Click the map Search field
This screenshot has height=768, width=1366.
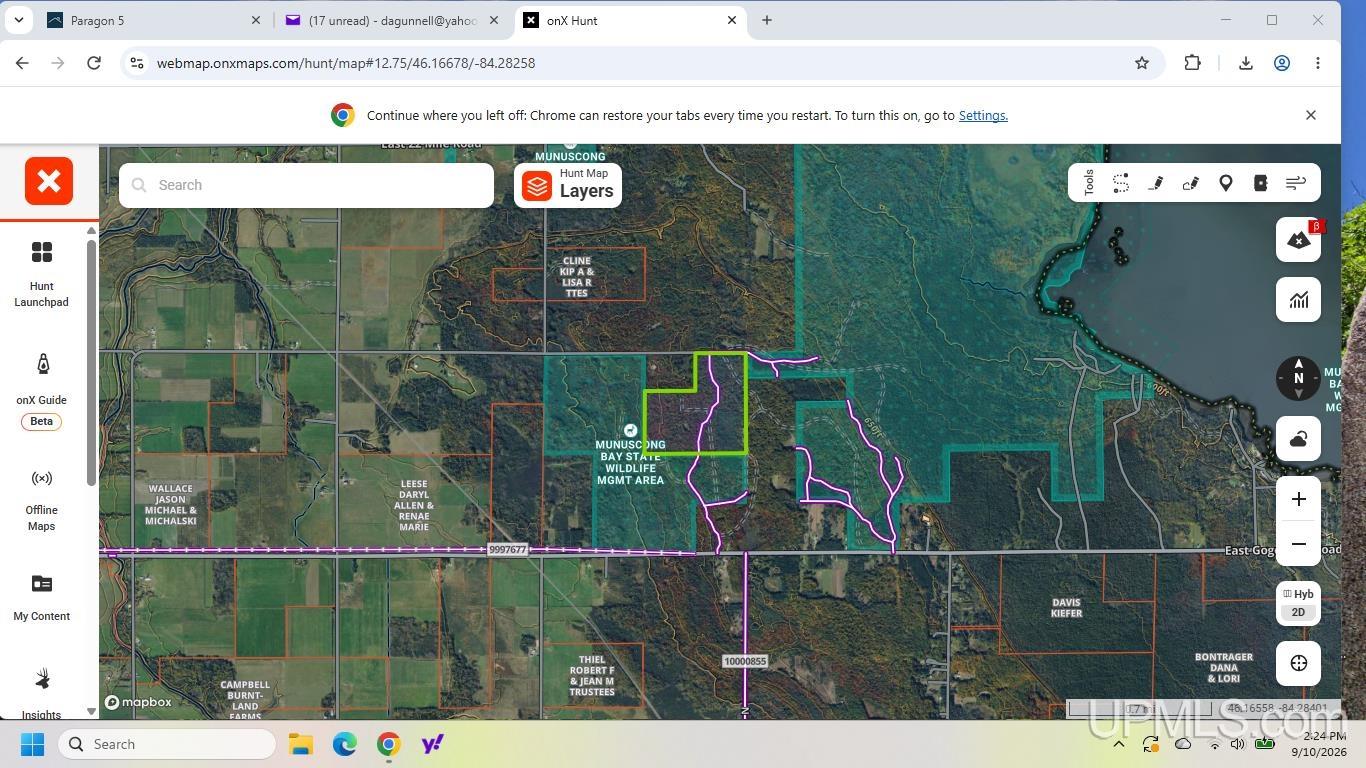pyautogui.click(x=306, y=185)
